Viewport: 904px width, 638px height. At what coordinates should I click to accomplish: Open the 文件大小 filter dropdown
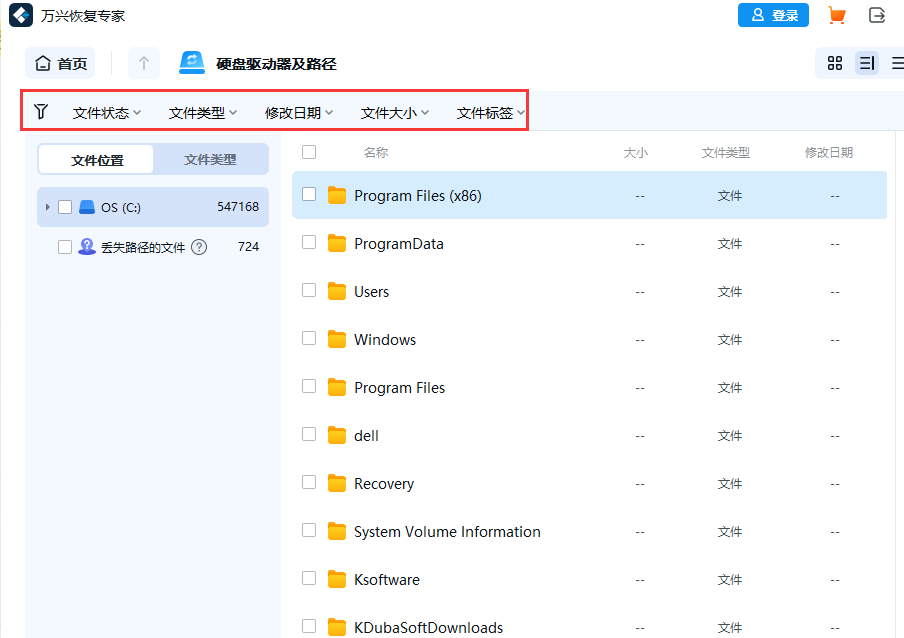(x=394, y=112)
